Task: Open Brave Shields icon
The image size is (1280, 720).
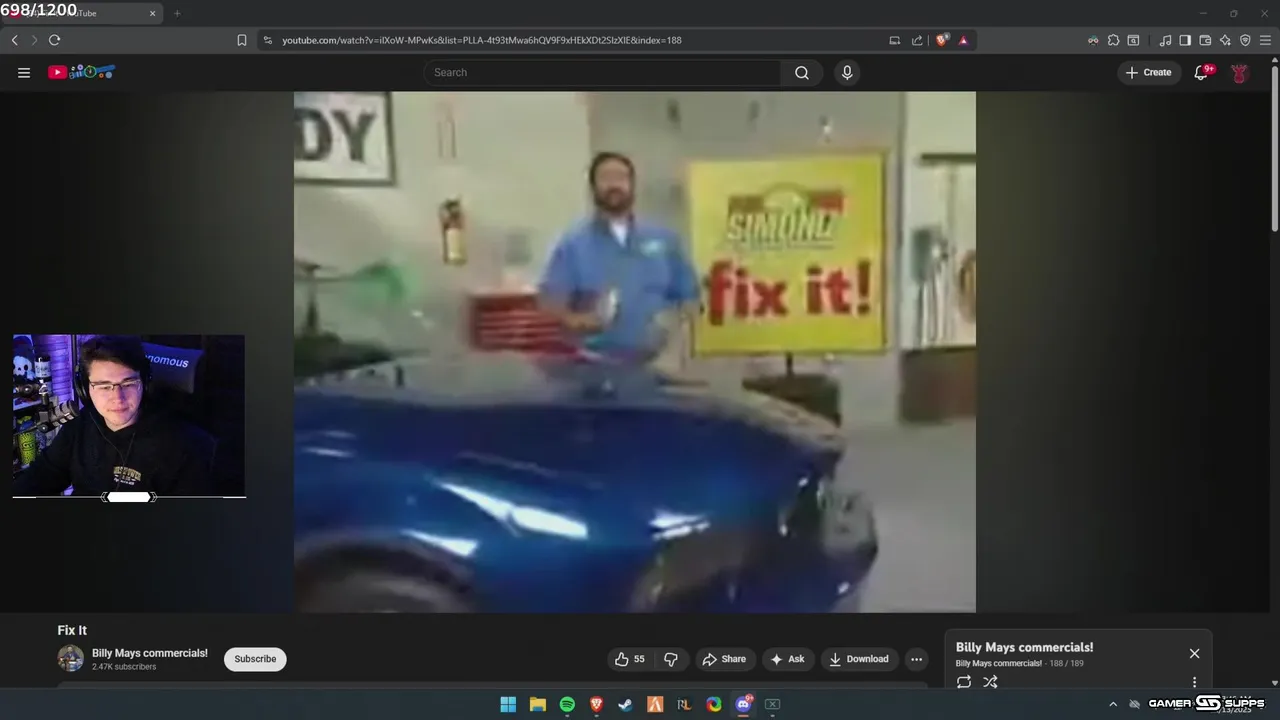Action: (942, 40)
